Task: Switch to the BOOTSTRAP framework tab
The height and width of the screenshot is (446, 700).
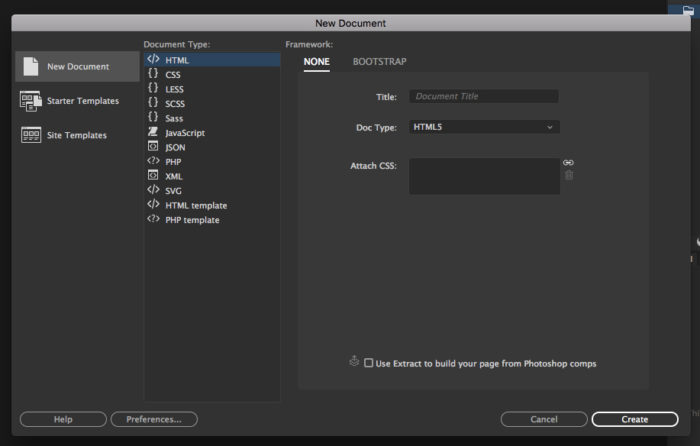Action: (x=379, y=62)
